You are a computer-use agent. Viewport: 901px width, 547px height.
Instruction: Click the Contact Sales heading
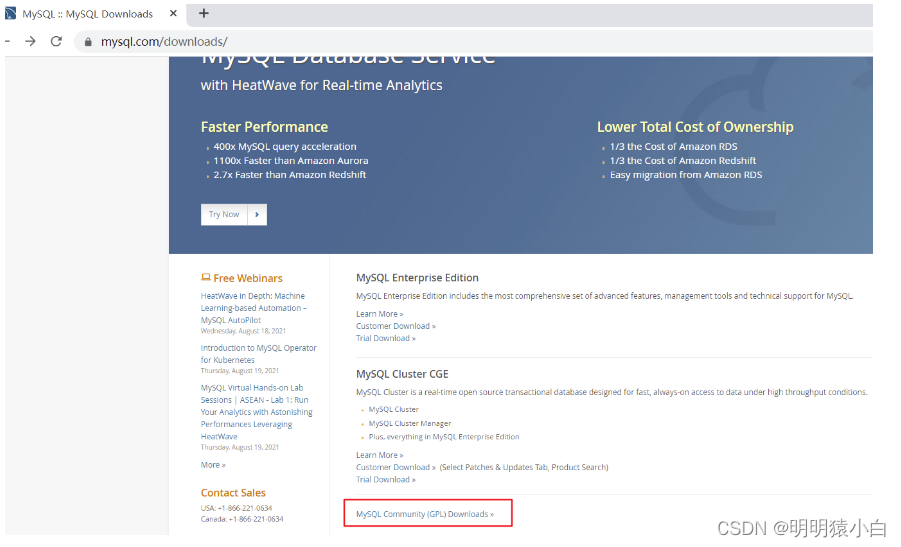pos(233,493)
